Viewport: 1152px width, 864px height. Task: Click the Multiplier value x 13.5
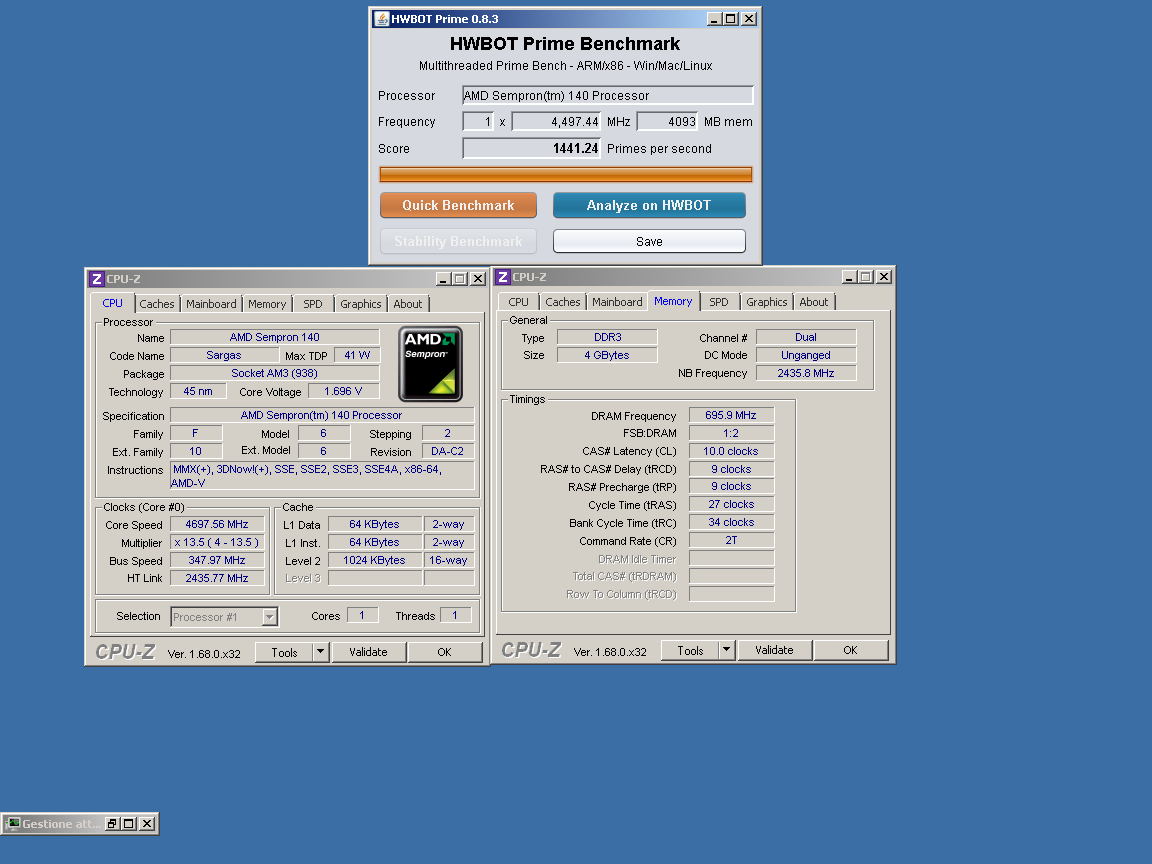click(x=217, y=542)
